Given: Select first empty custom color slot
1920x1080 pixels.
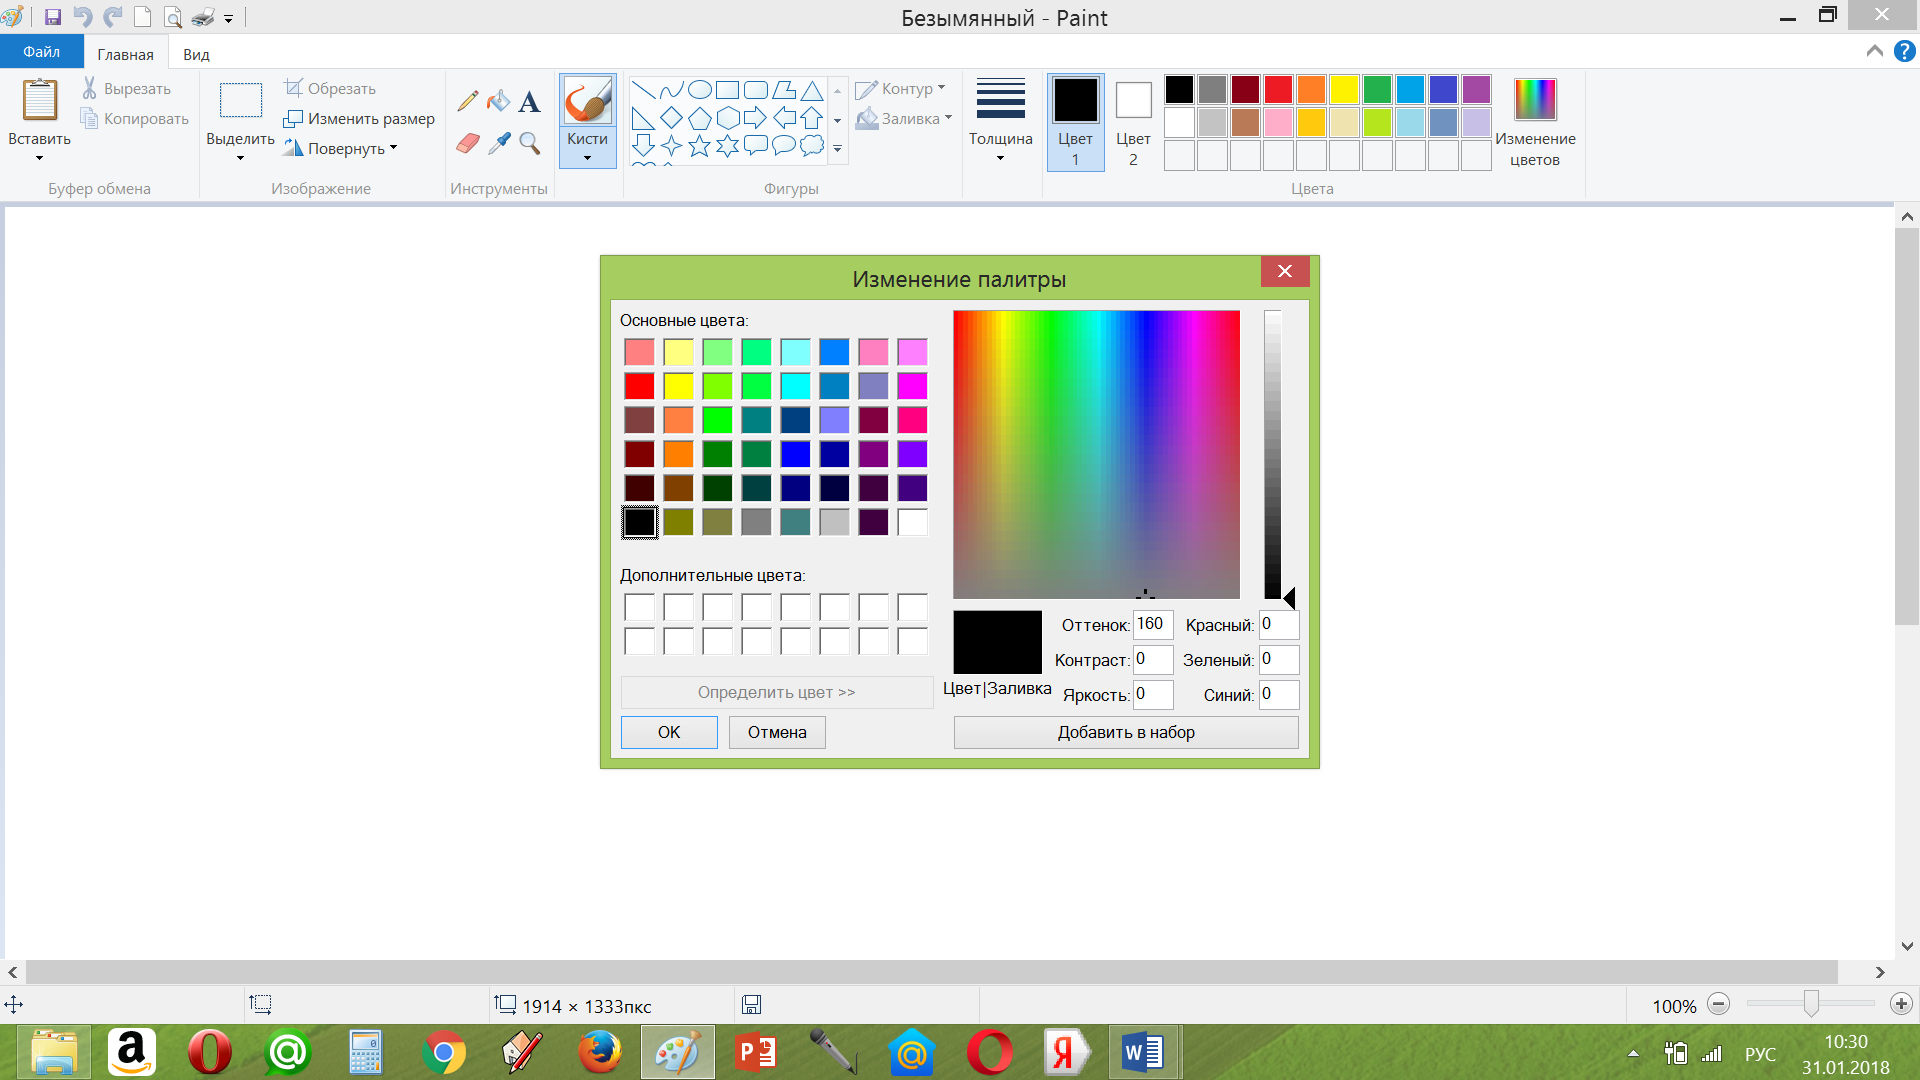Looking at the screenshot, I should (x=639, y=607).
